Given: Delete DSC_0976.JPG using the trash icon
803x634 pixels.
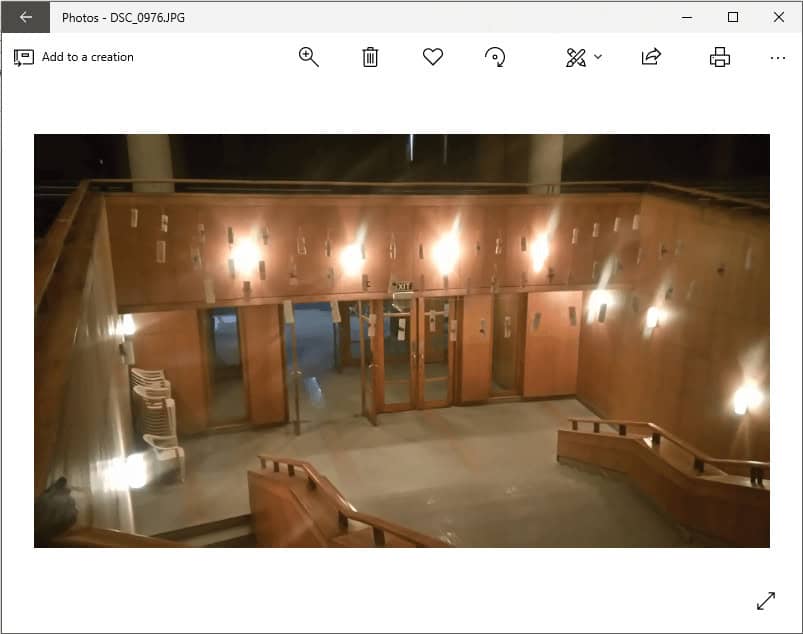Looking at the screenshot, I should pos(370,57).
